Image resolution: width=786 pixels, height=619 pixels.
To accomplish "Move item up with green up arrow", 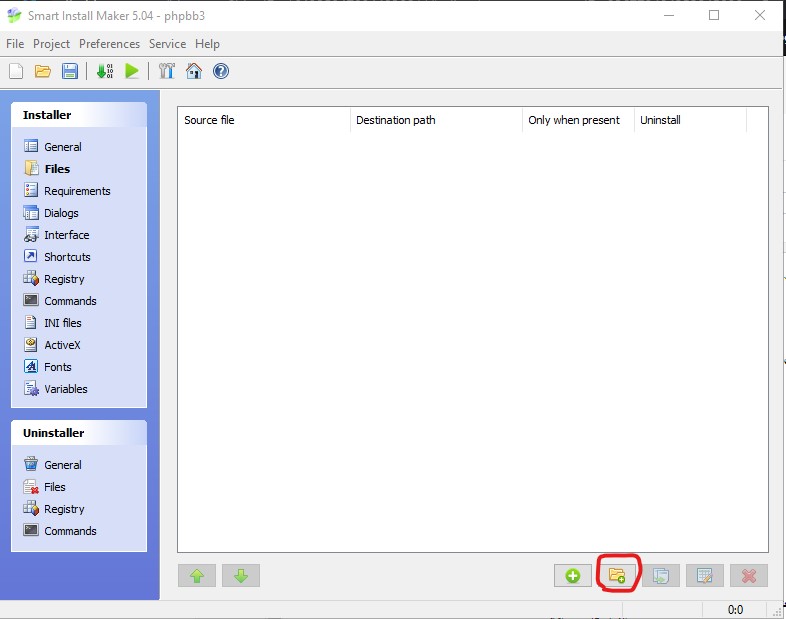I will pos(197,575).
